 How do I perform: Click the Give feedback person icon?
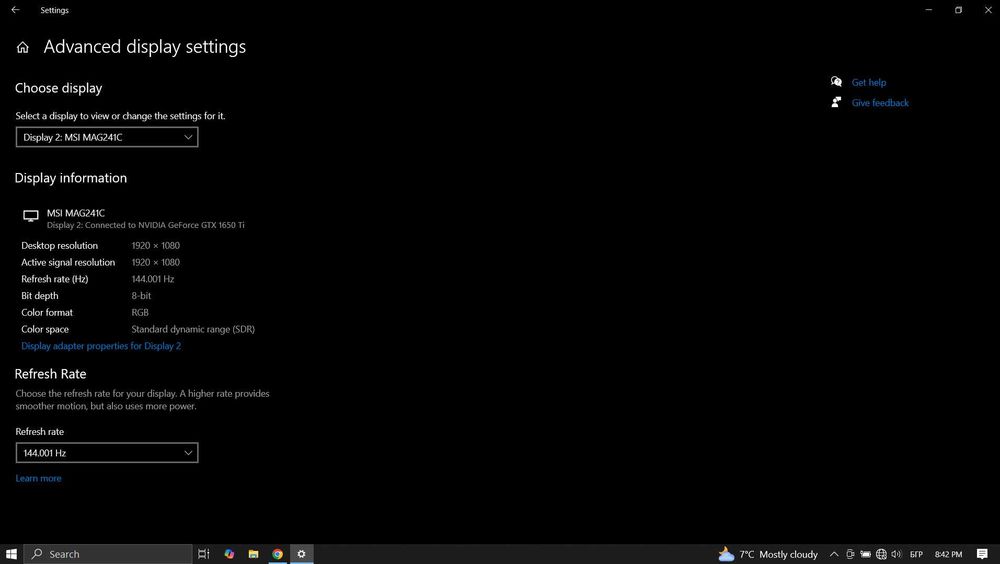(836, 102)
